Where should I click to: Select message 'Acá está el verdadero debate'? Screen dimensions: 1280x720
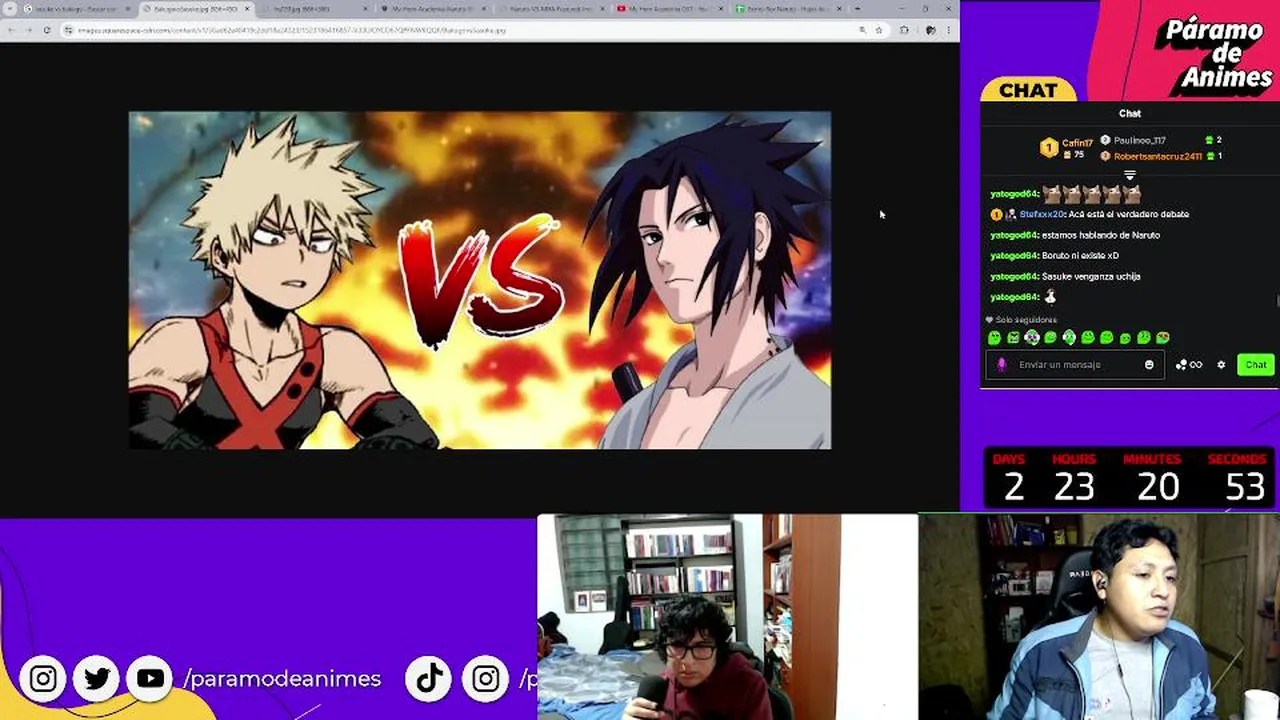(1129, 214)
